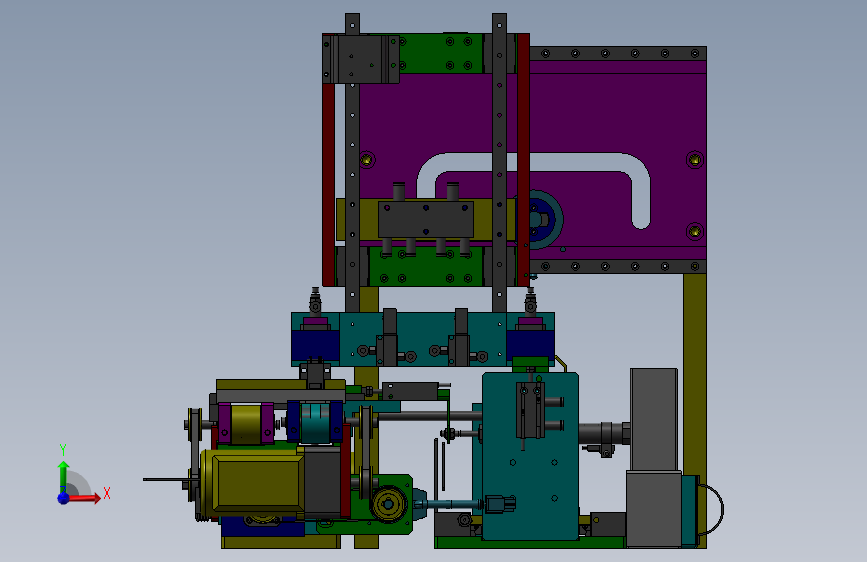Select the wide teal horizontal plate in middle
867x562 pixels.
[x=423, y=339]
